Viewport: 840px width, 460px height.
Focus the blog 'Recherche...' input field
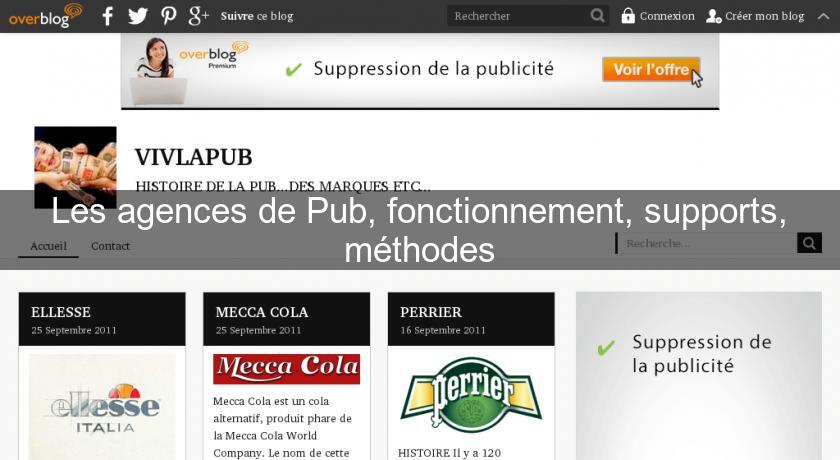(x=706, y=243)
